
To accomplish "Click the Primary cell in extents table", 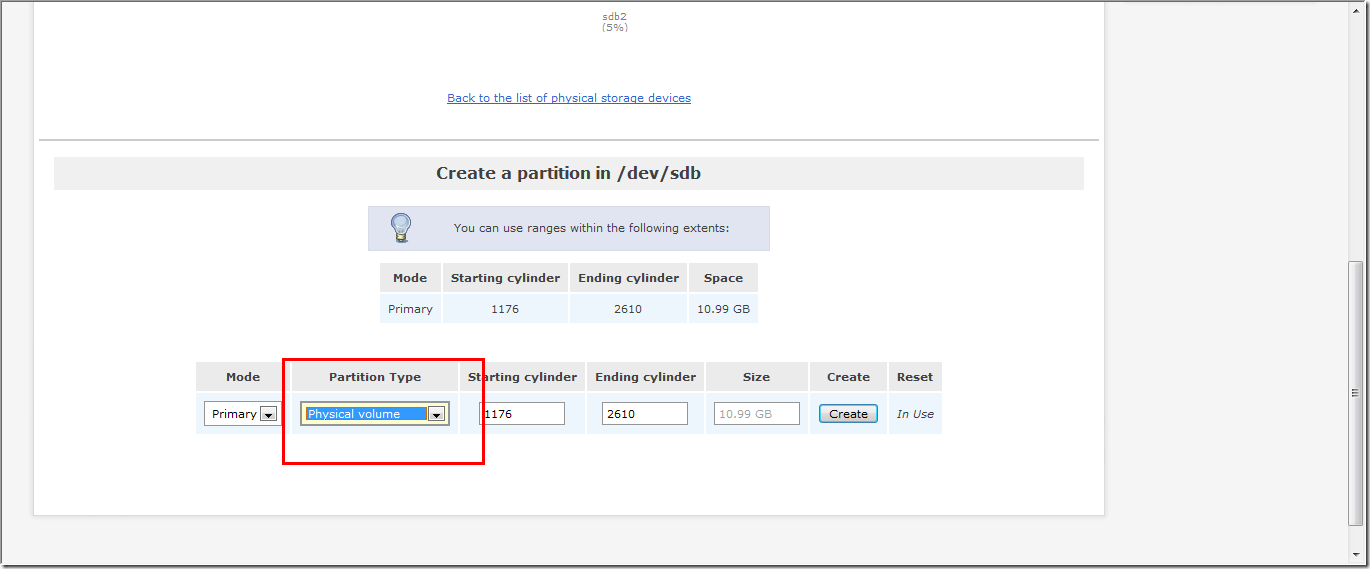I will click(x=410, y=309).
